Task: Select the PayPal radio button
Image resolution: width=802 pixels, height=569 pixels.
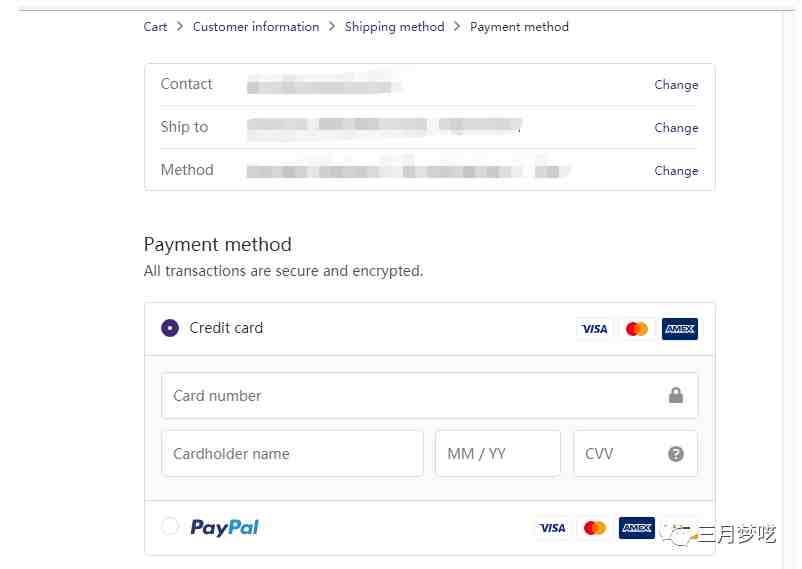Action: point(170,526)
